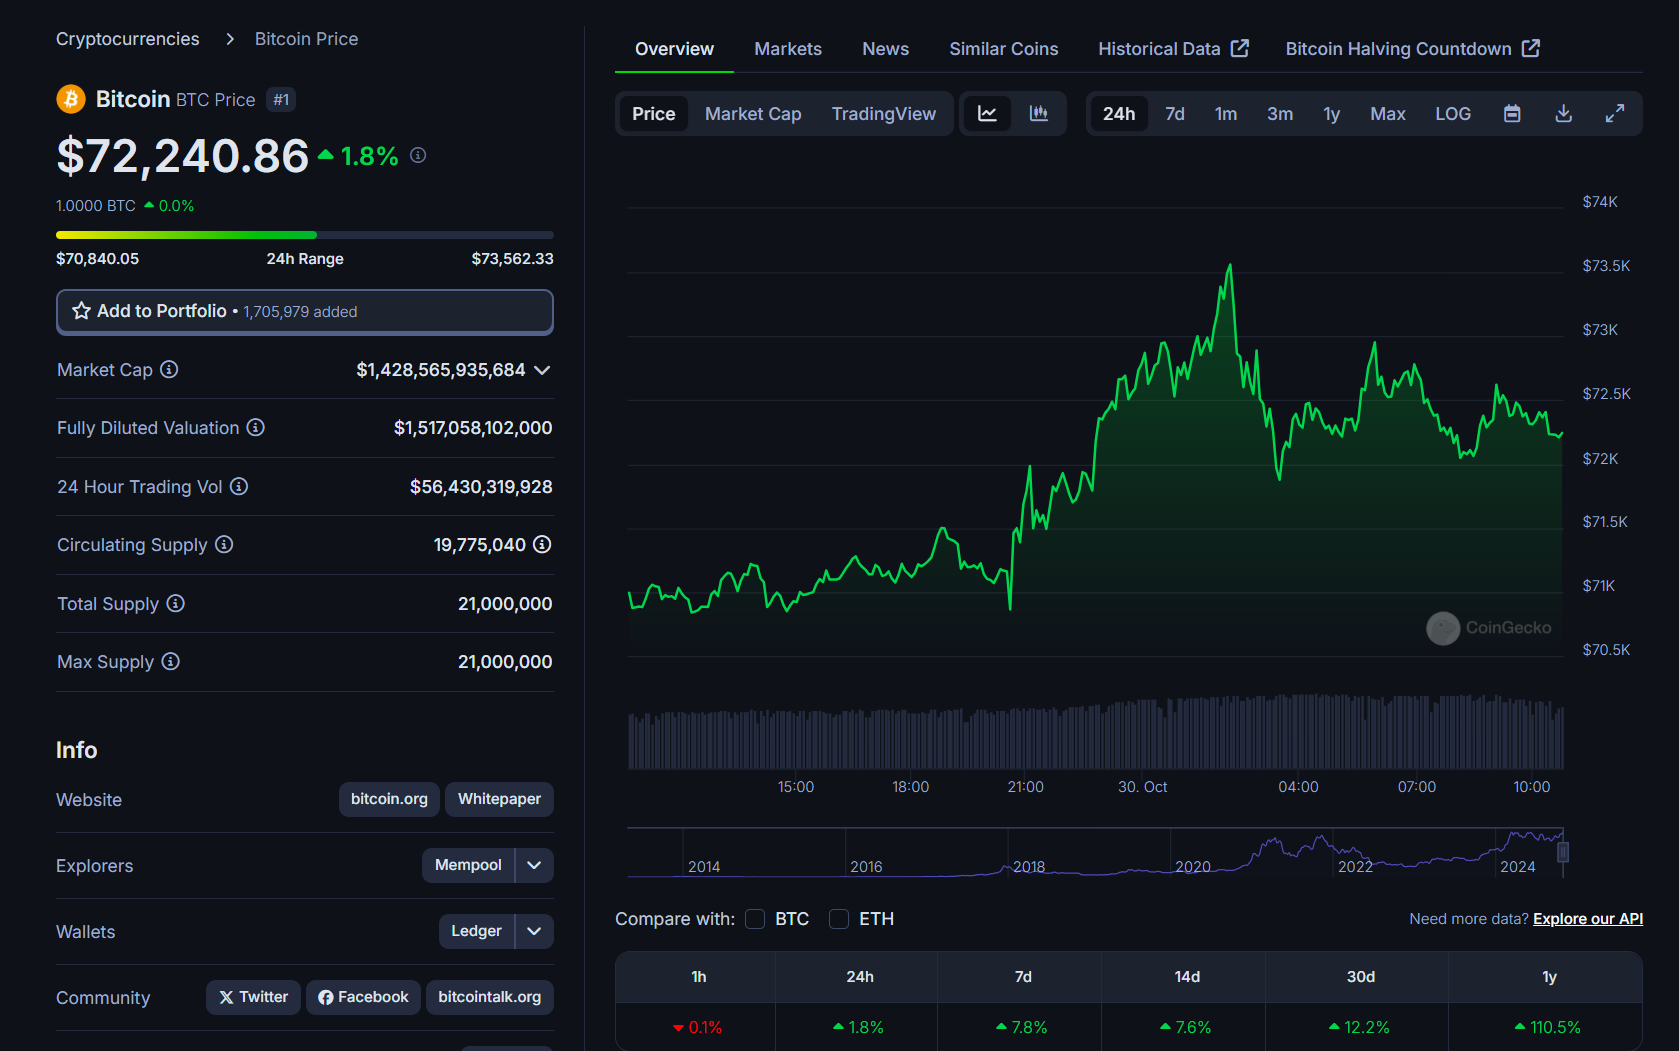
Task: Enable the BTC compare checkbox
Action: tap(755, 919)
